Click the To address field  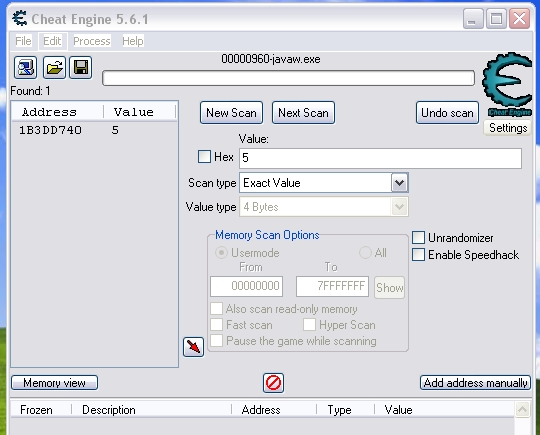pos(332,286)
